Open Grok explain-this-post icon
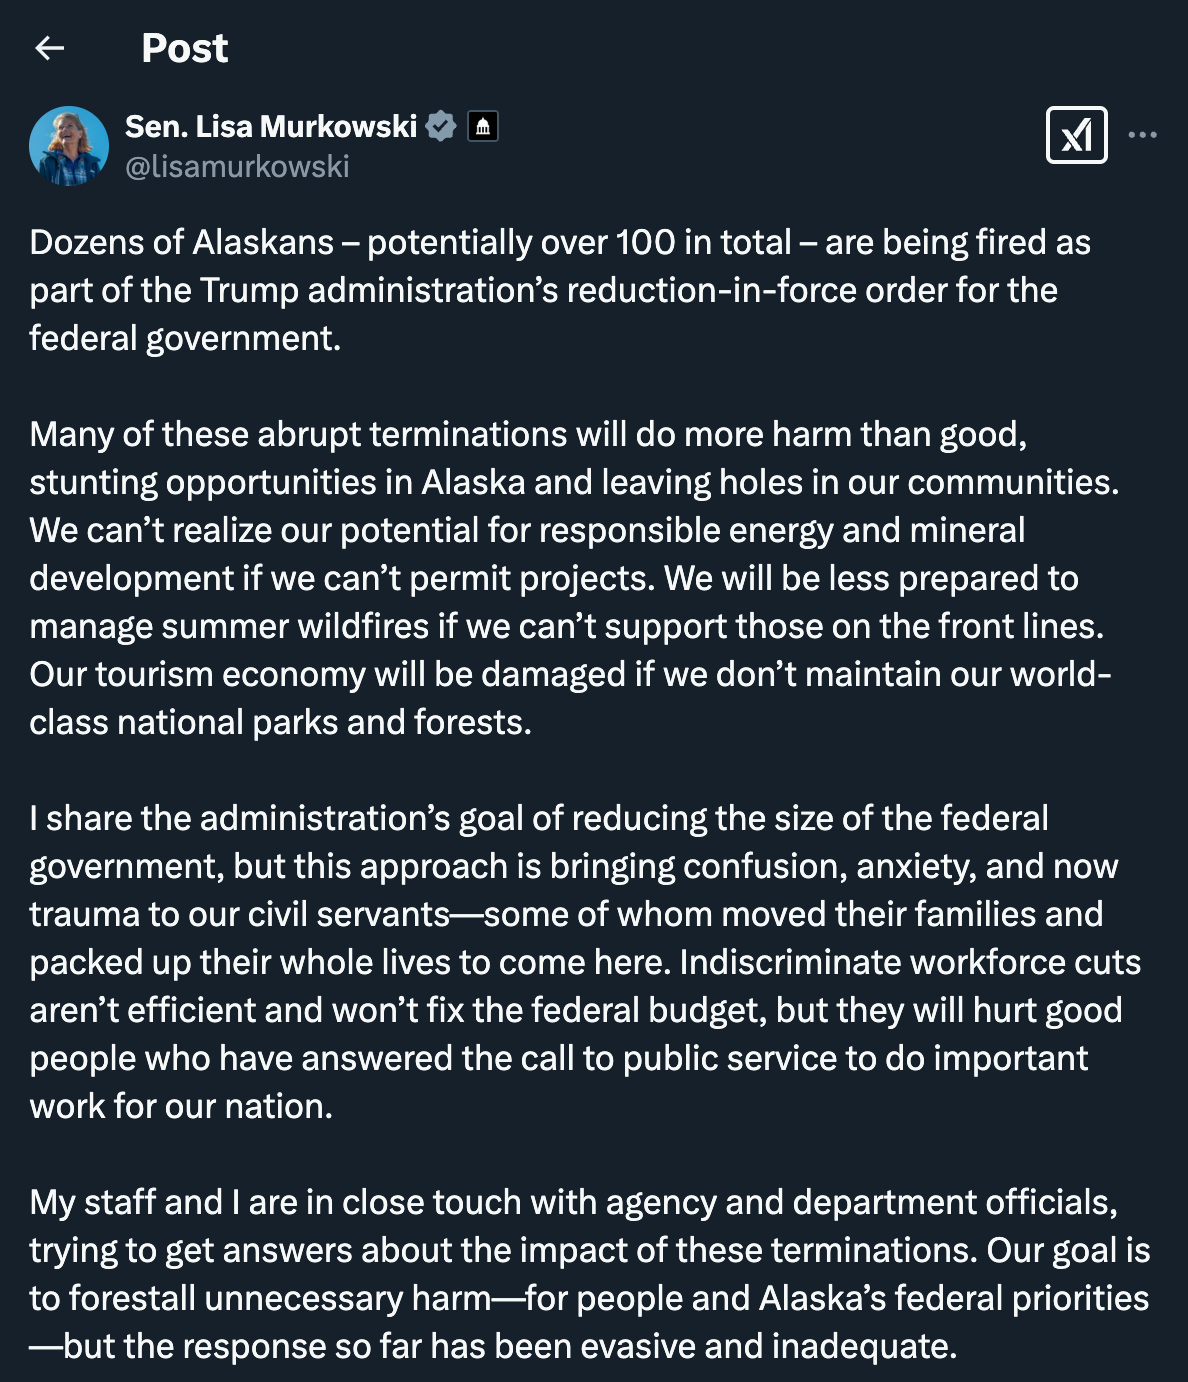The width and height of the screenshot is (1188, 1382). pos(1076,135)
